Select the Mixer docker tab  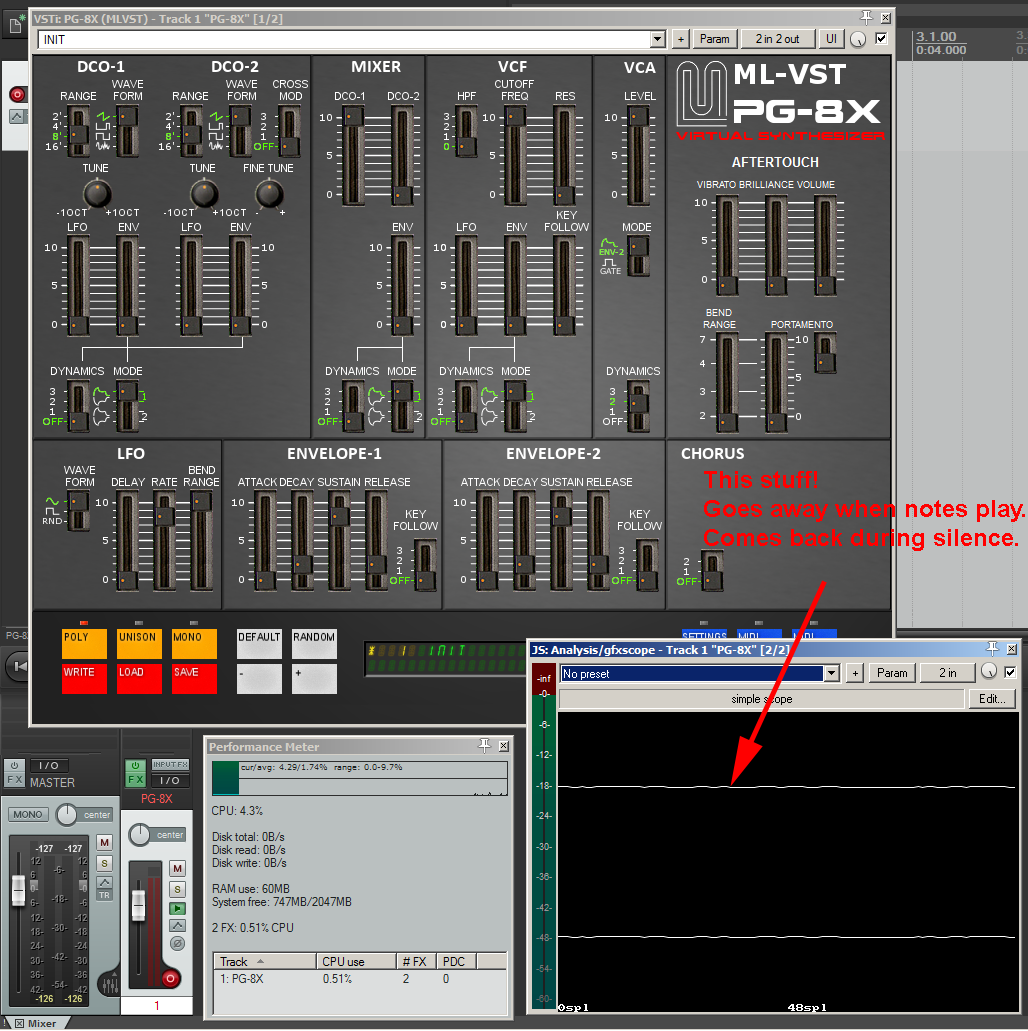click(37, 1023)
